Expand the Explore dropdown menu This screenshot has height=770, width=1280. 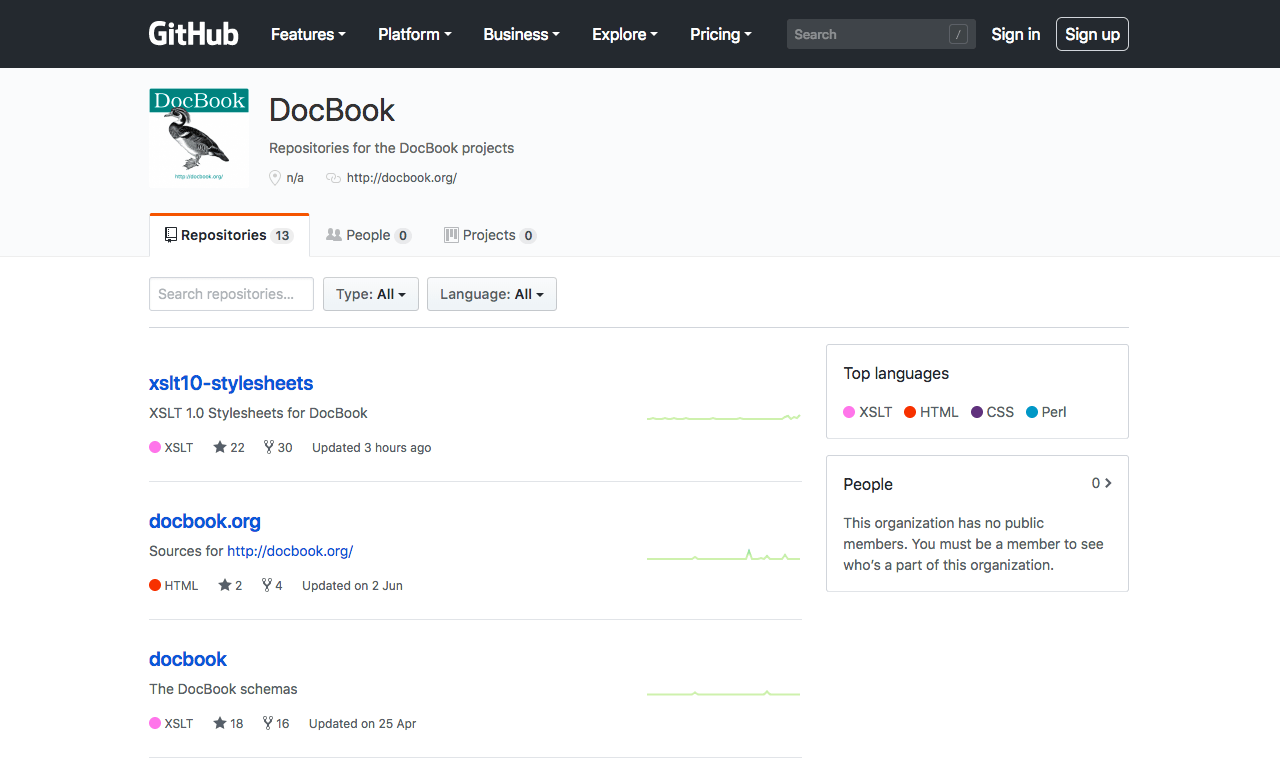(625, 34)
